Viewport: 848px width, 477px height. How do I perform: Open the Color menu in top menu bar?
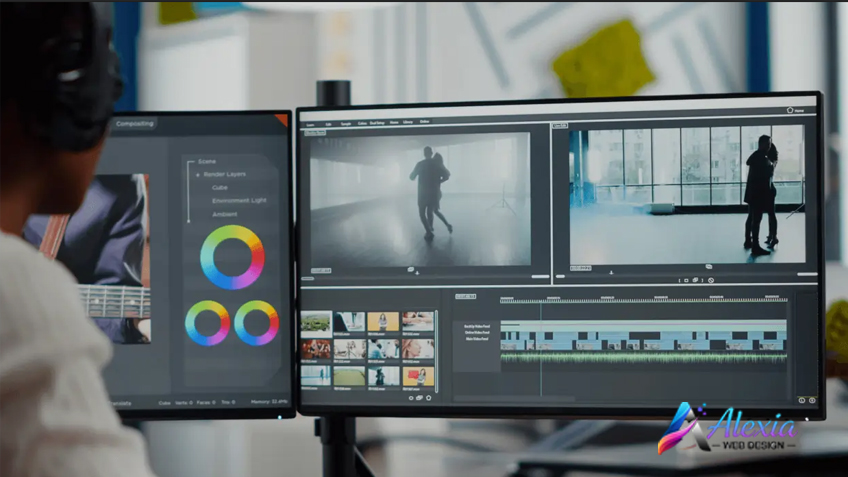pos(361,122)
